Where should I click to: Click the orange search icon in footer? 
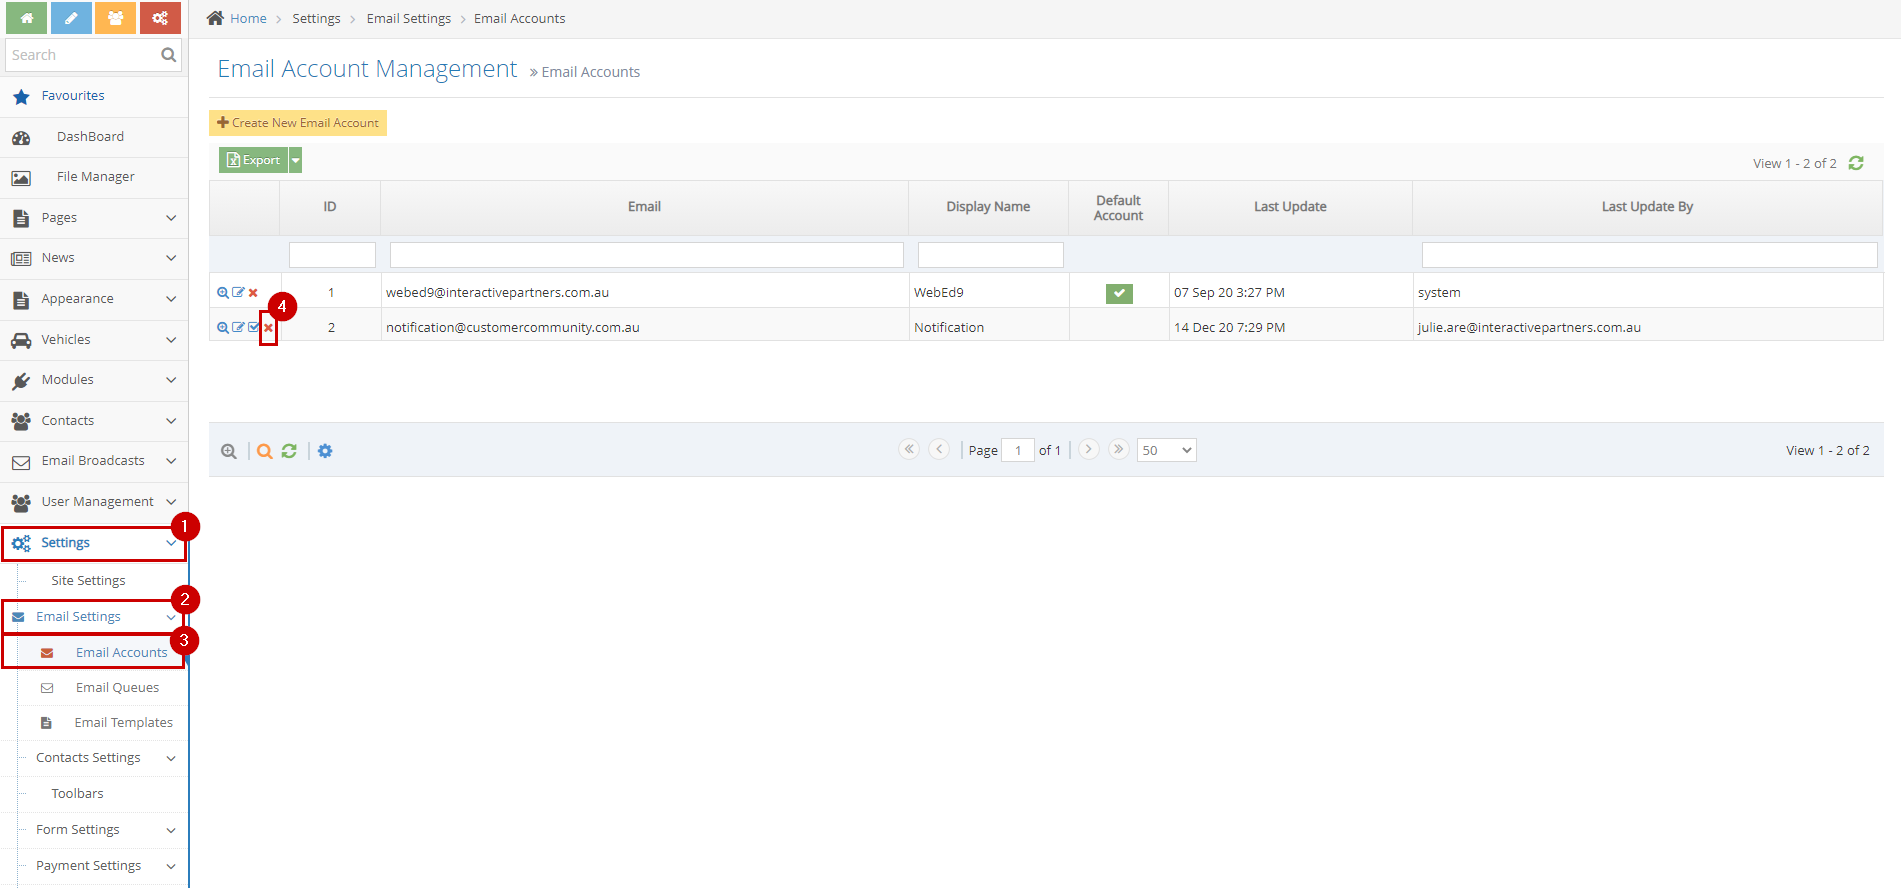click(x=264, y=451)
